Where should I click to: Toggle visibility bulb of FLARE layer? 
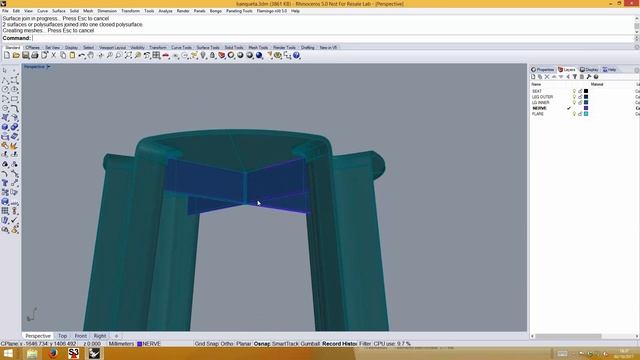coord(574,114)
